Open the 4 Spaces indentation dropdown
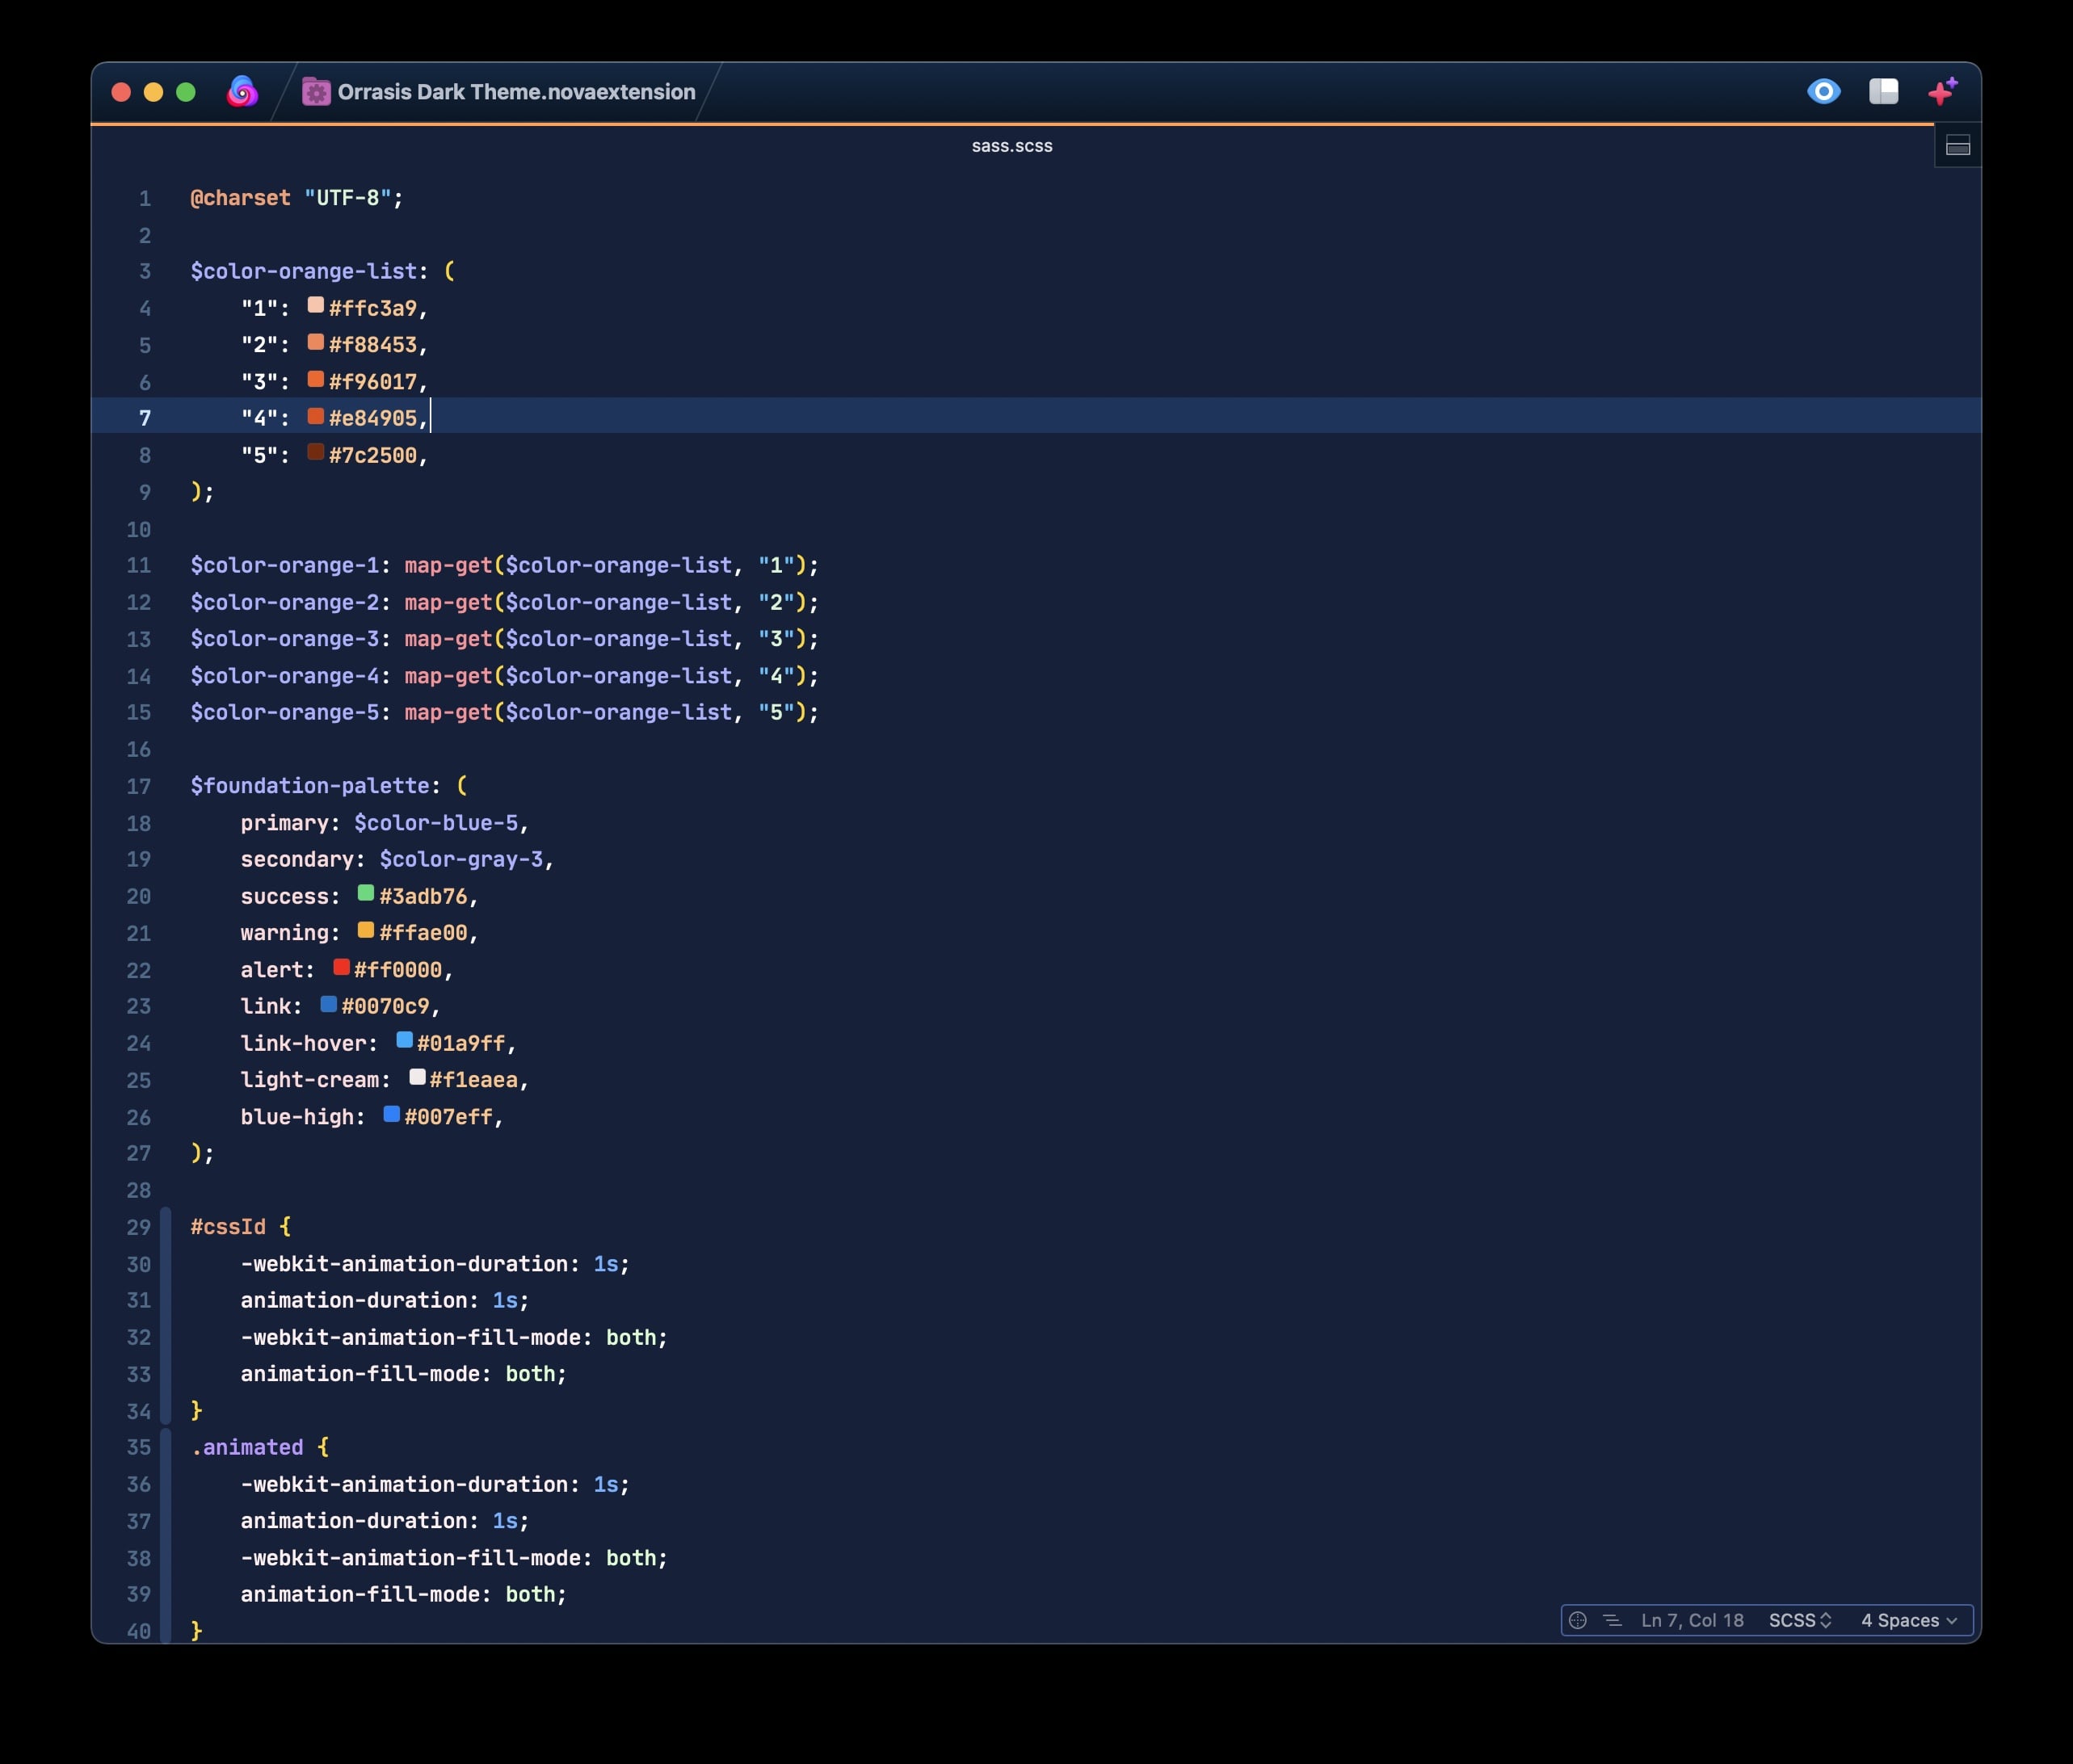 click(1908, 1620)
